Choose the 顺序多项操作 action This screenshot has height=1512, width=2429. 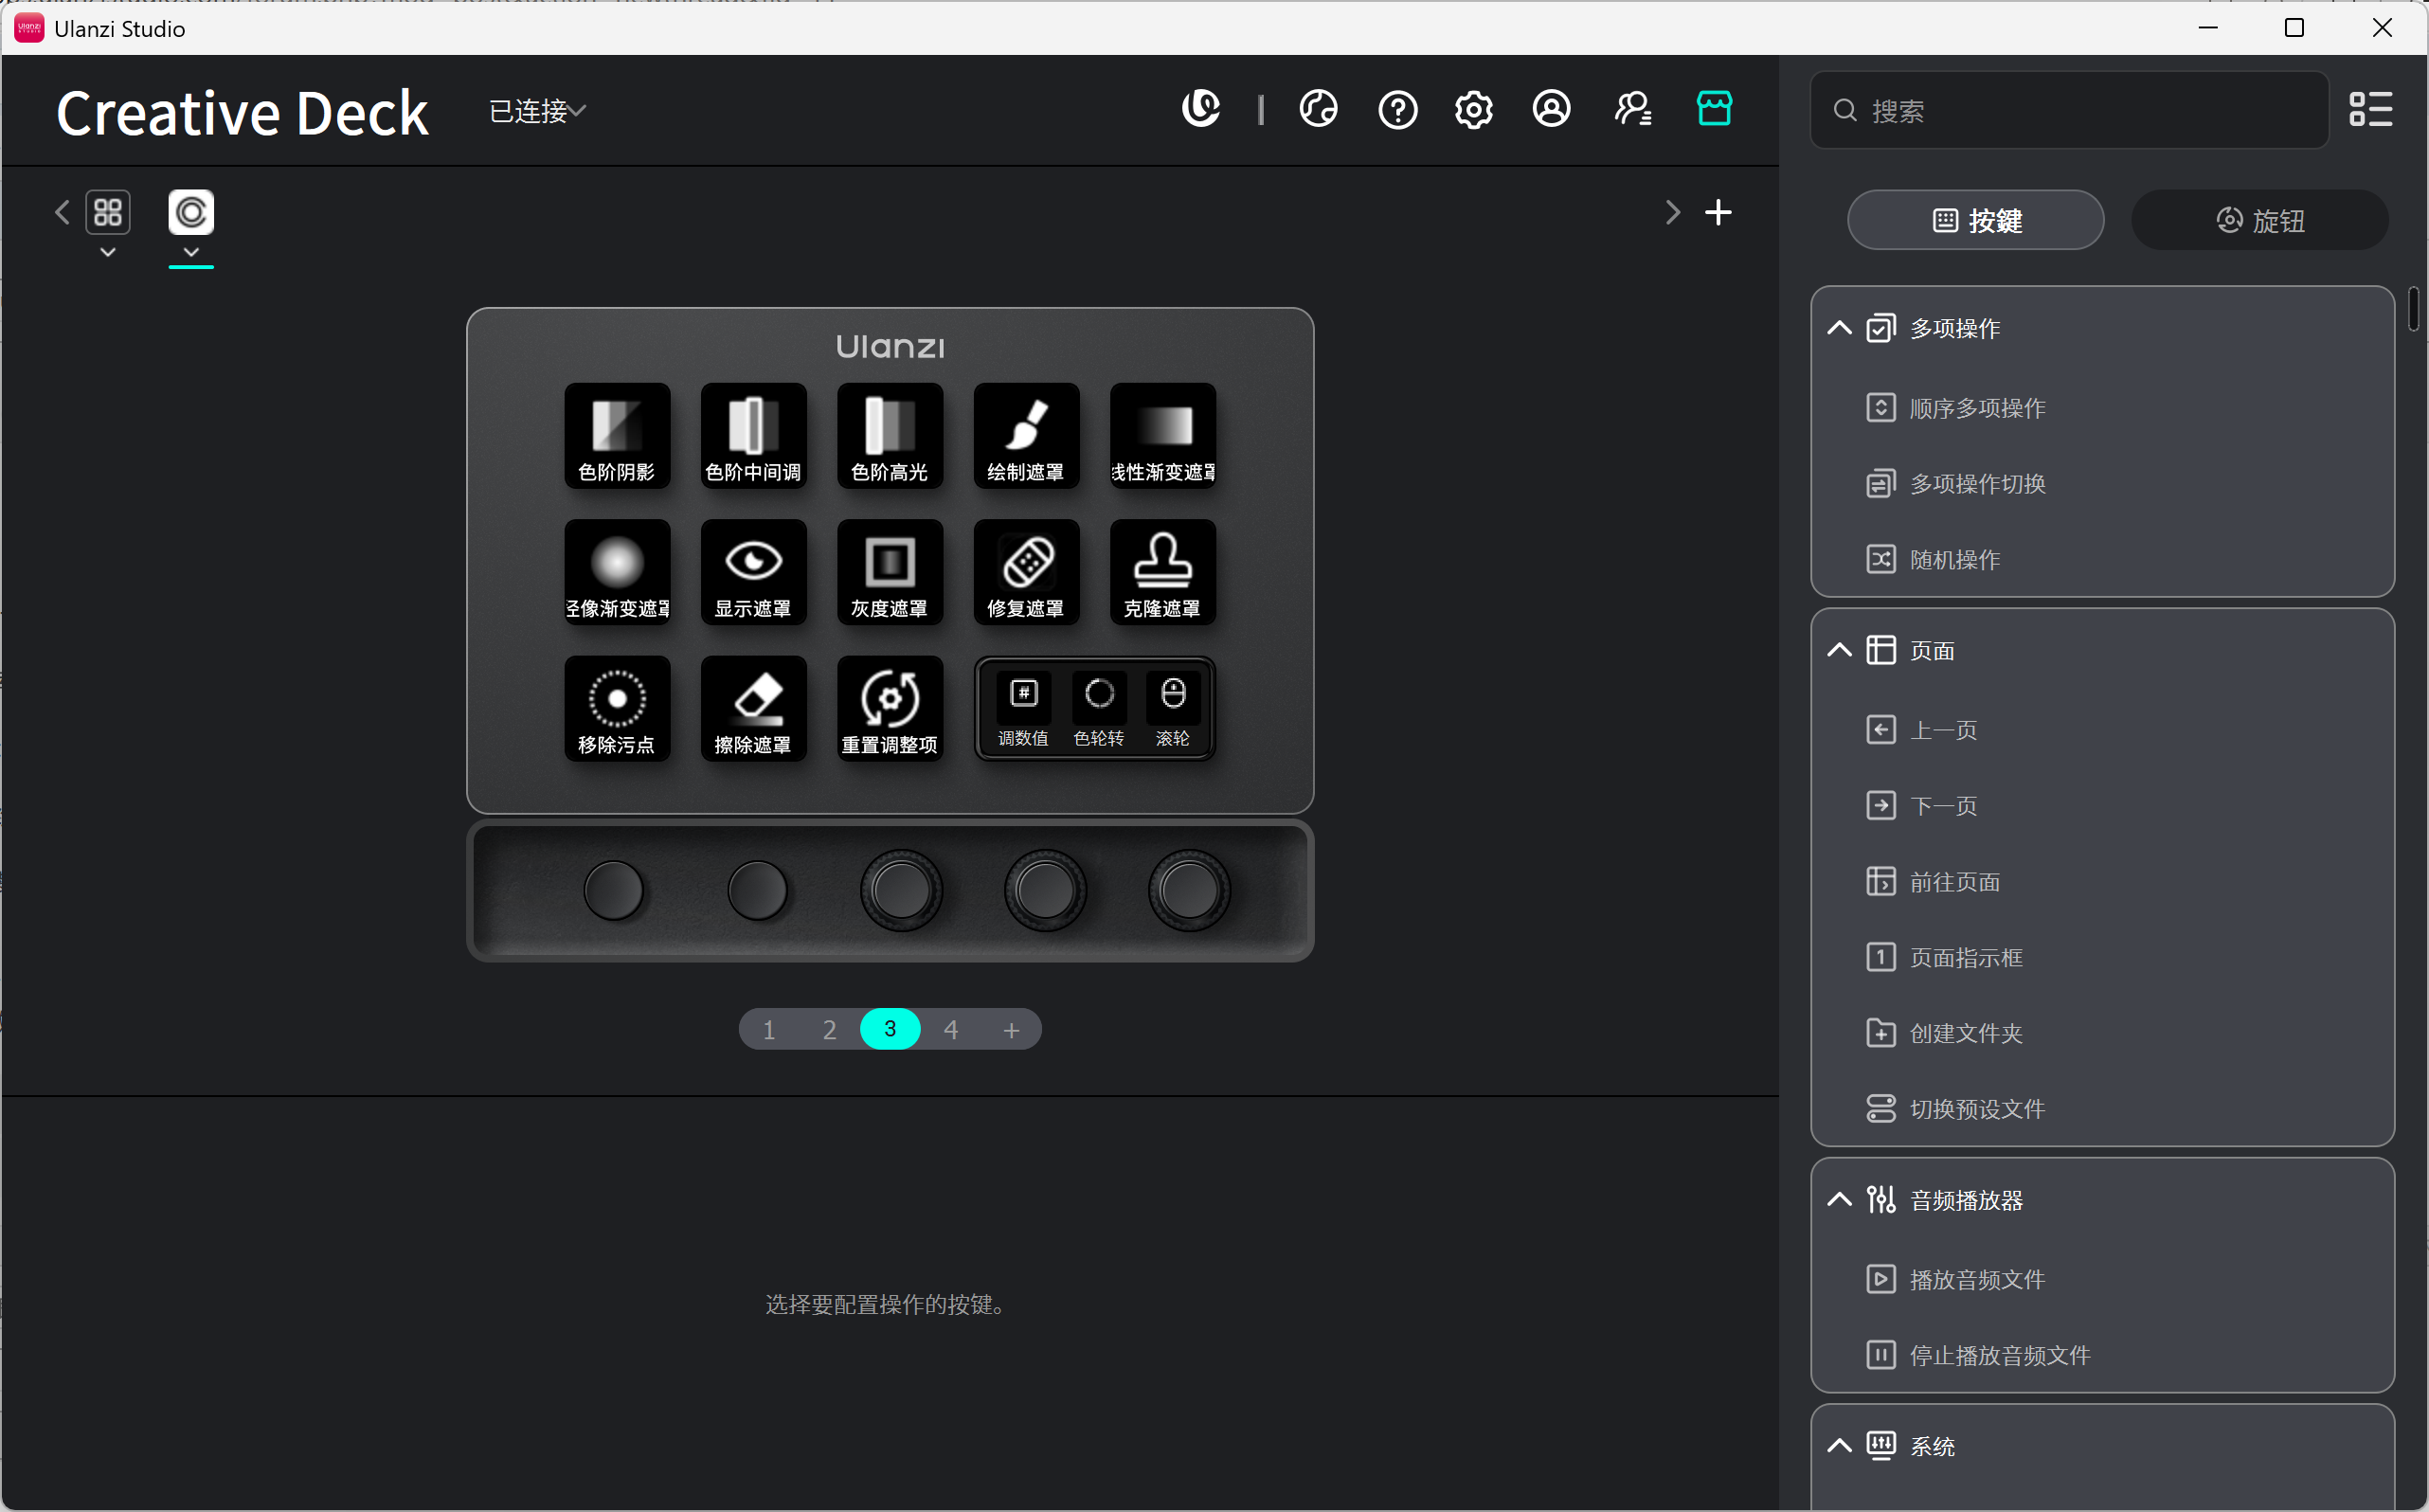(1955, 408)
